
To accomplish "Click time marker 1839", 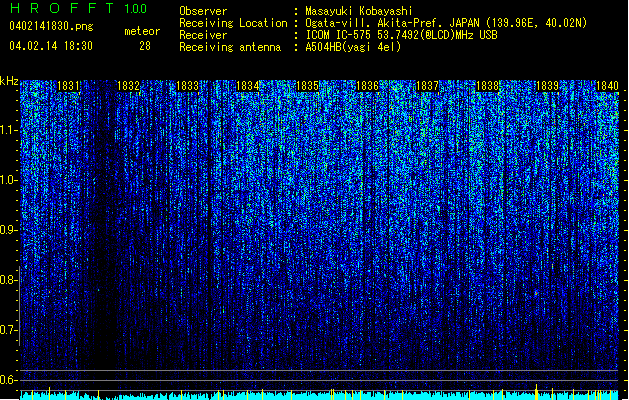I will click(548, 86).
